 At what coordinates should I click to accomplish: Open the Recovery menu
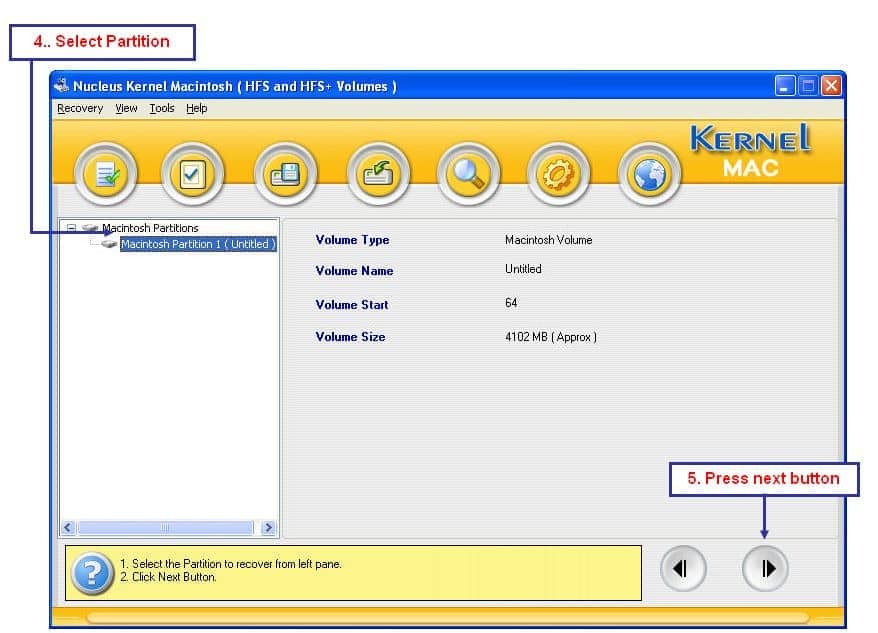[80, 108]
